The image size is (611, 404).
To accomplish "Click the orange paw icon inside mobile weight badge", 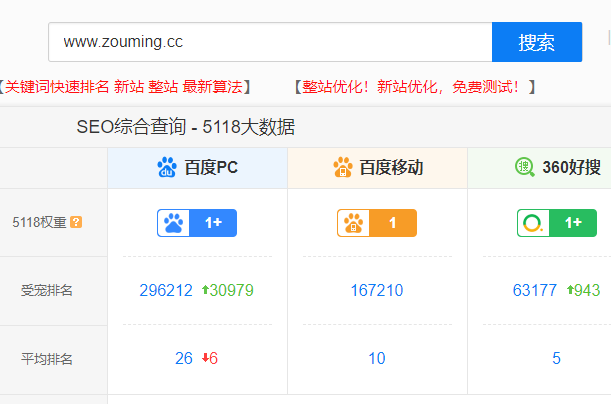I will click(353, 223).
